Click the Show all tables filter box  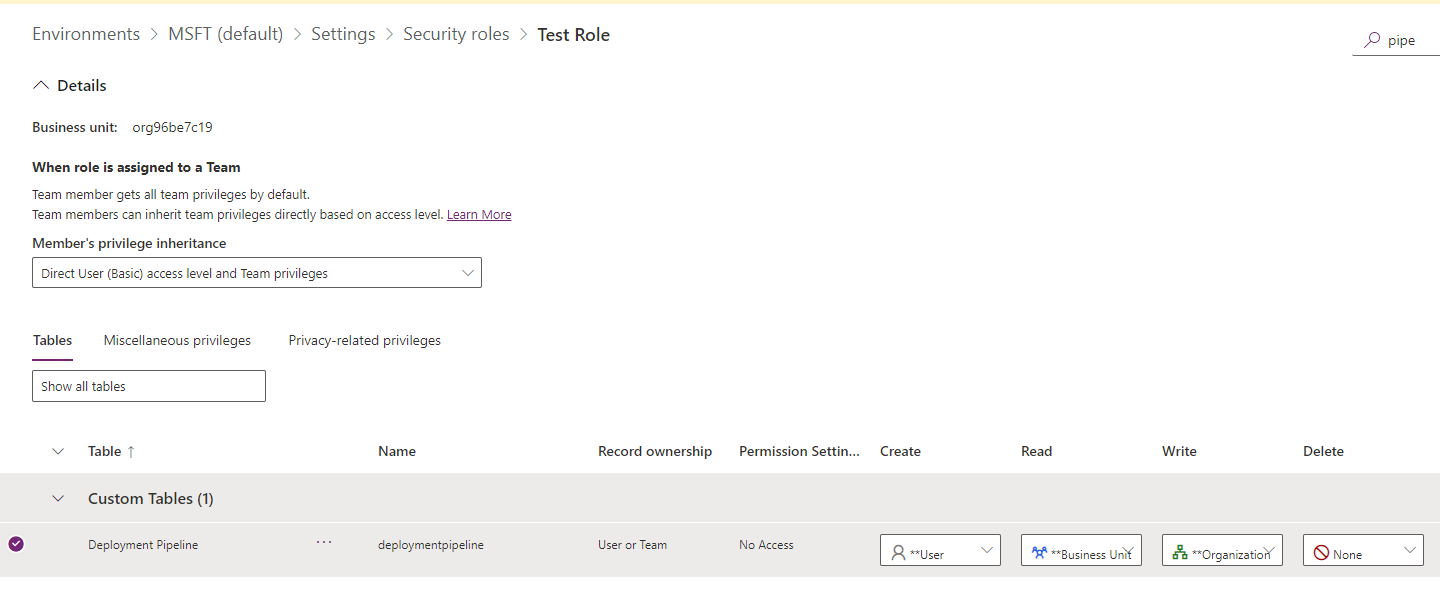click(148, 386)
